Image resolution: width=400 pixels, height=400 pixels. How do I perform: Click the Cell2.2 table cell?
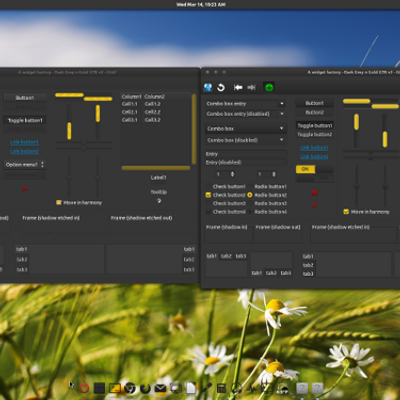click(x=152, y=112)
